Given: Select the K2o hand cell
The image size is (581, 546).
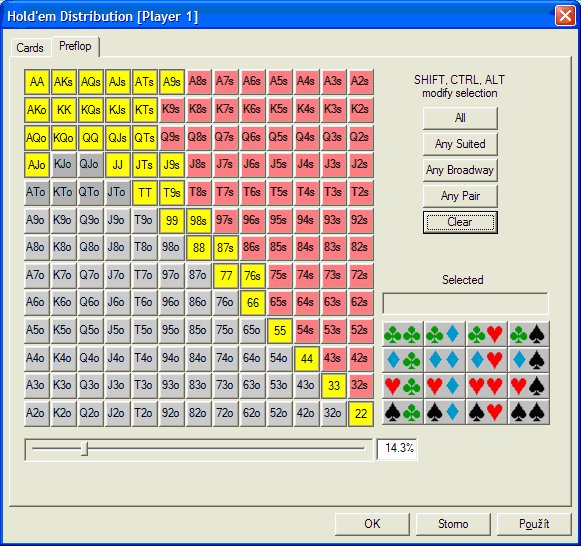Looking at the screenshot, I should (x=64, y=413).
